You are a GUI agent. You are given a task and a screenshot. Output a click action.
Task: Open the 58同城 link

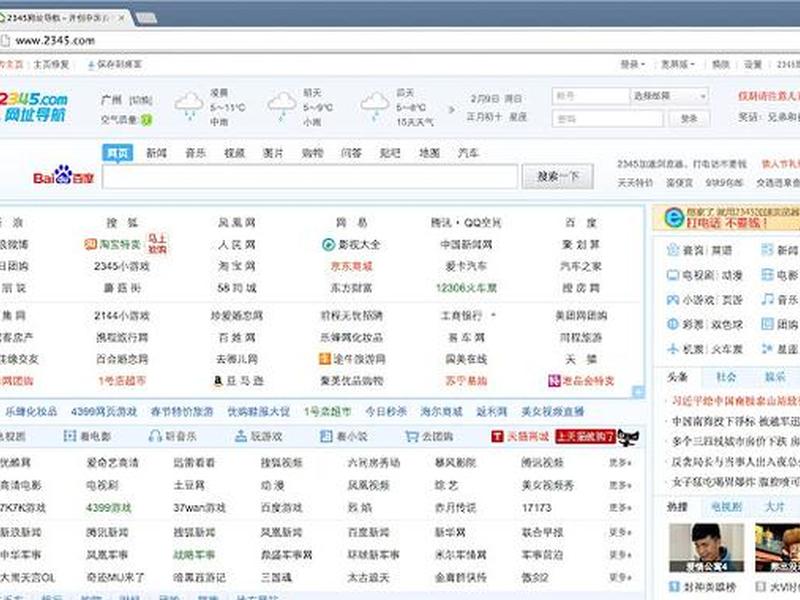pos(237,288)
